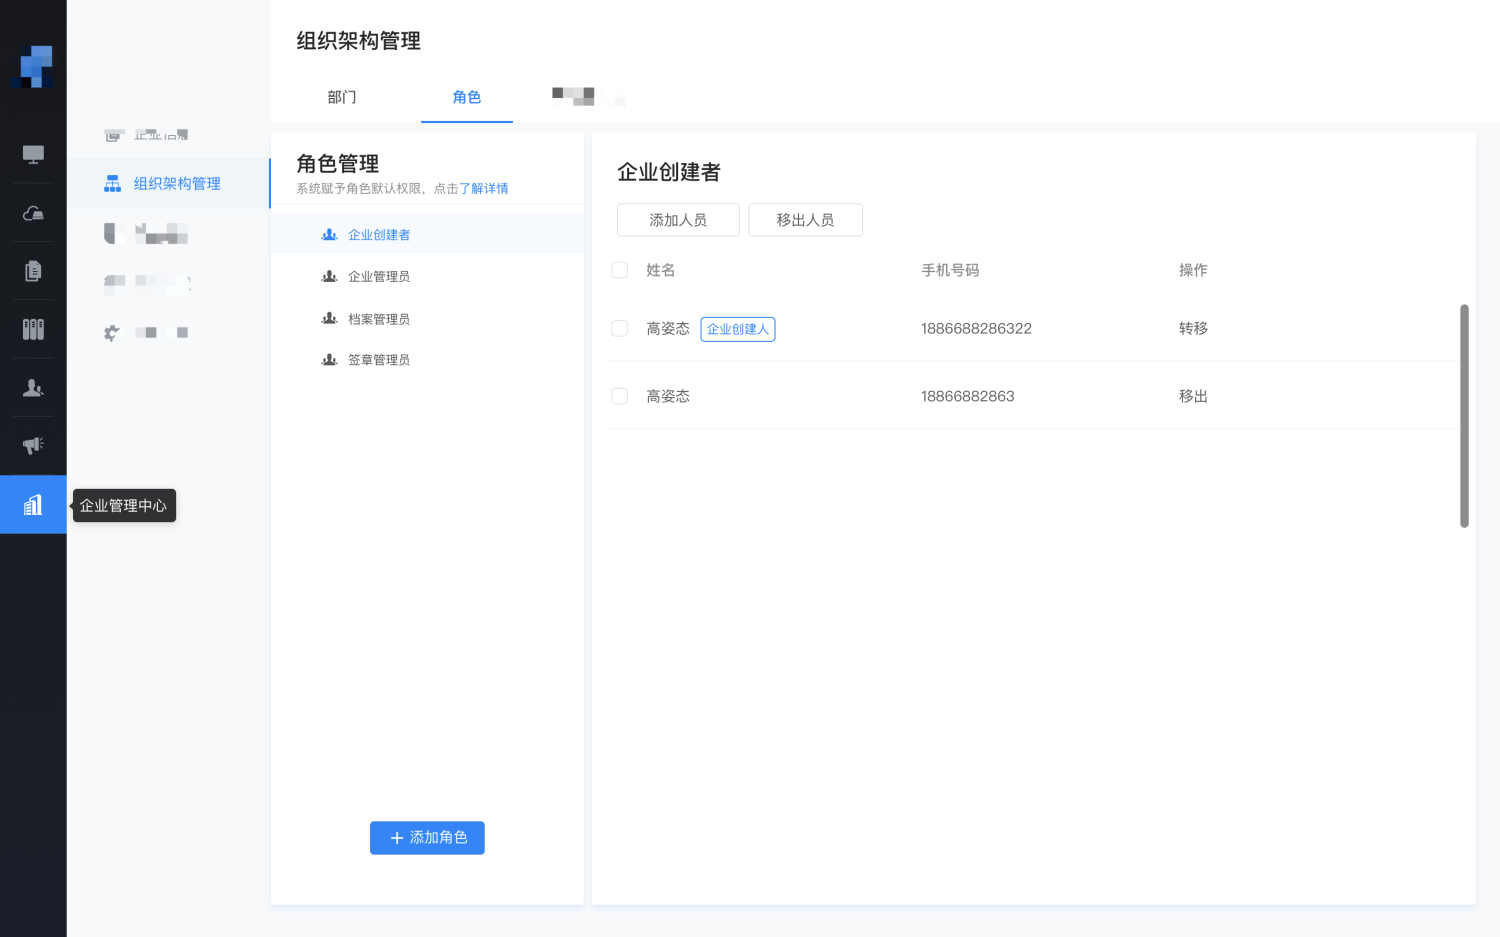The width and height of the screenshot is (1500, 937).
Task: Click the role icon beside 企业管理员
Action: click(329, 276)
